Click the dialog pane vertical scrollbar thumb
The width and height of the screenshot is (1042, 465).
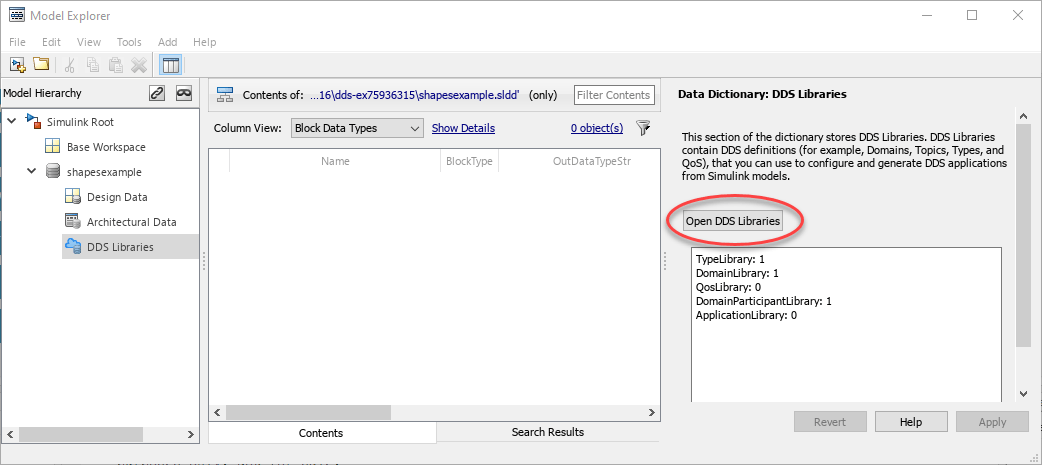[1023, 234]
